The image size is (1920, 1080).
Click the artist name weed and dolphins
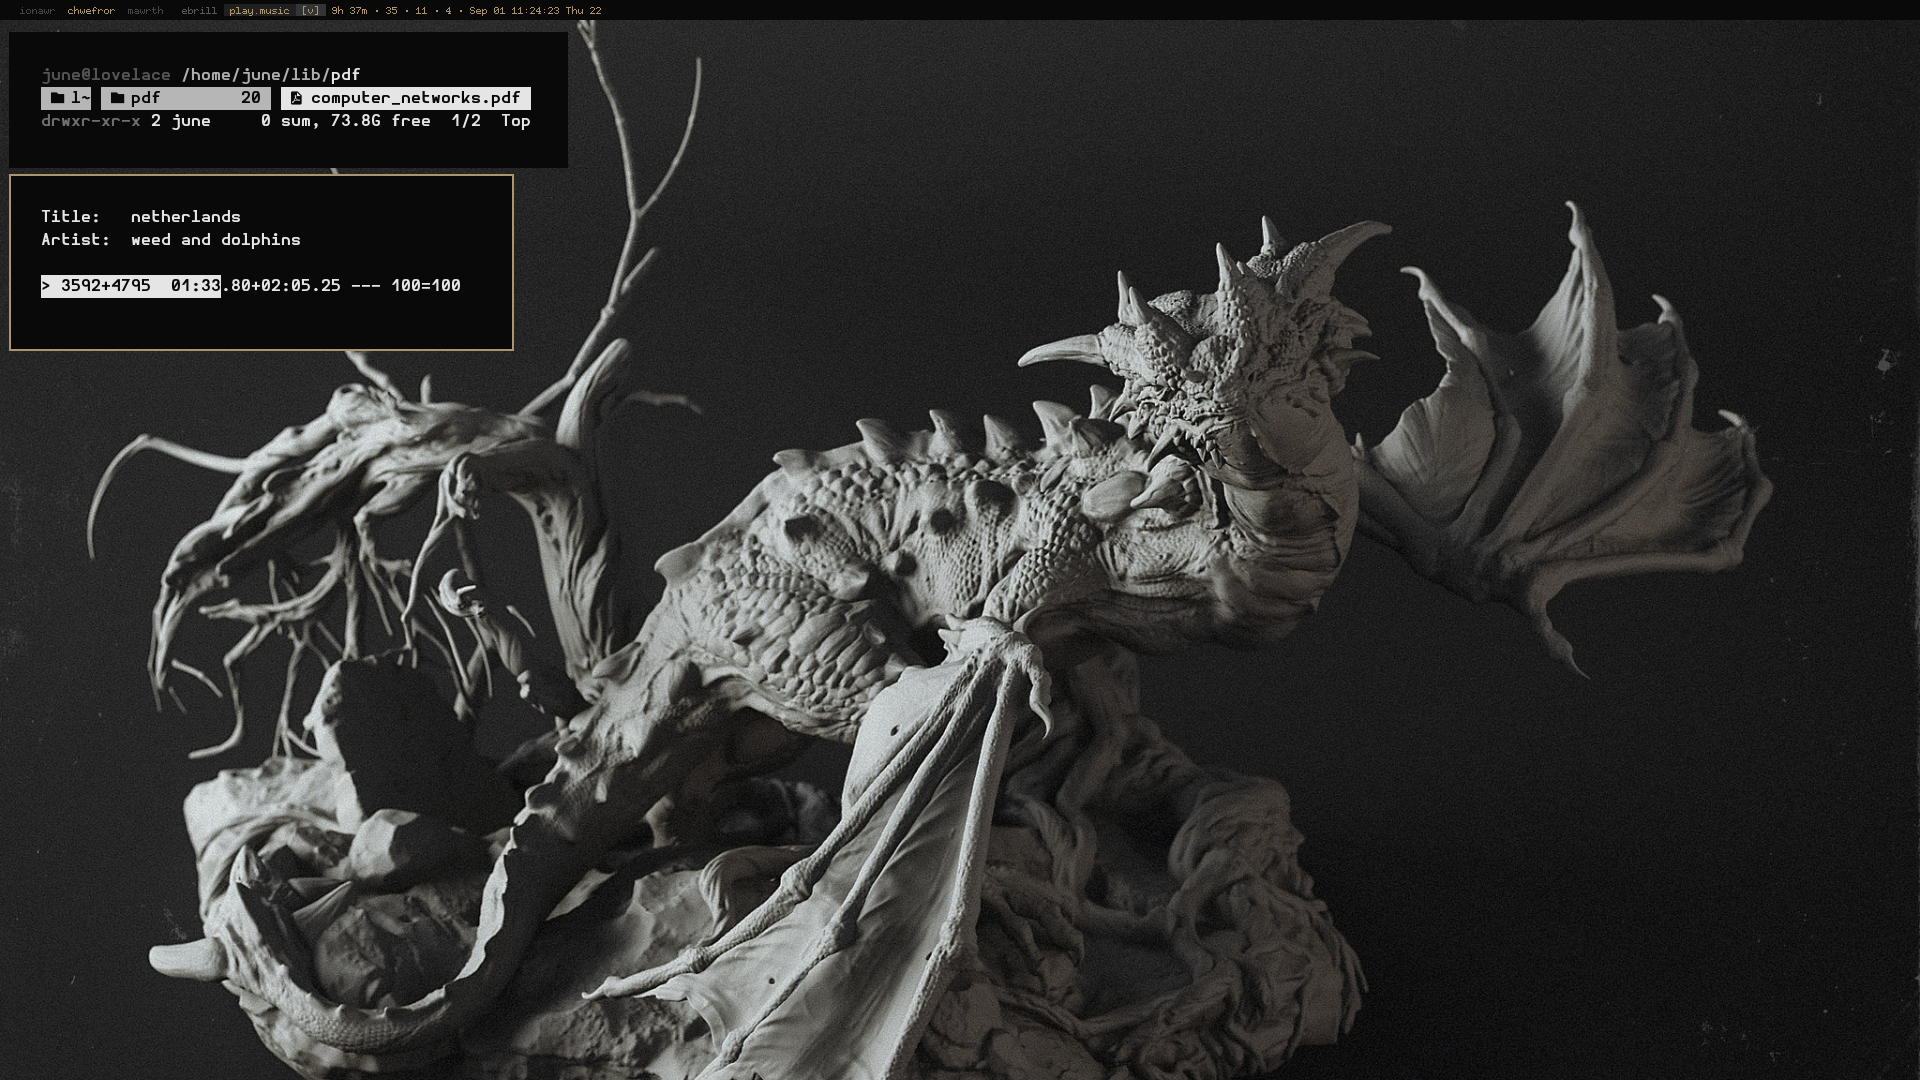215,240
